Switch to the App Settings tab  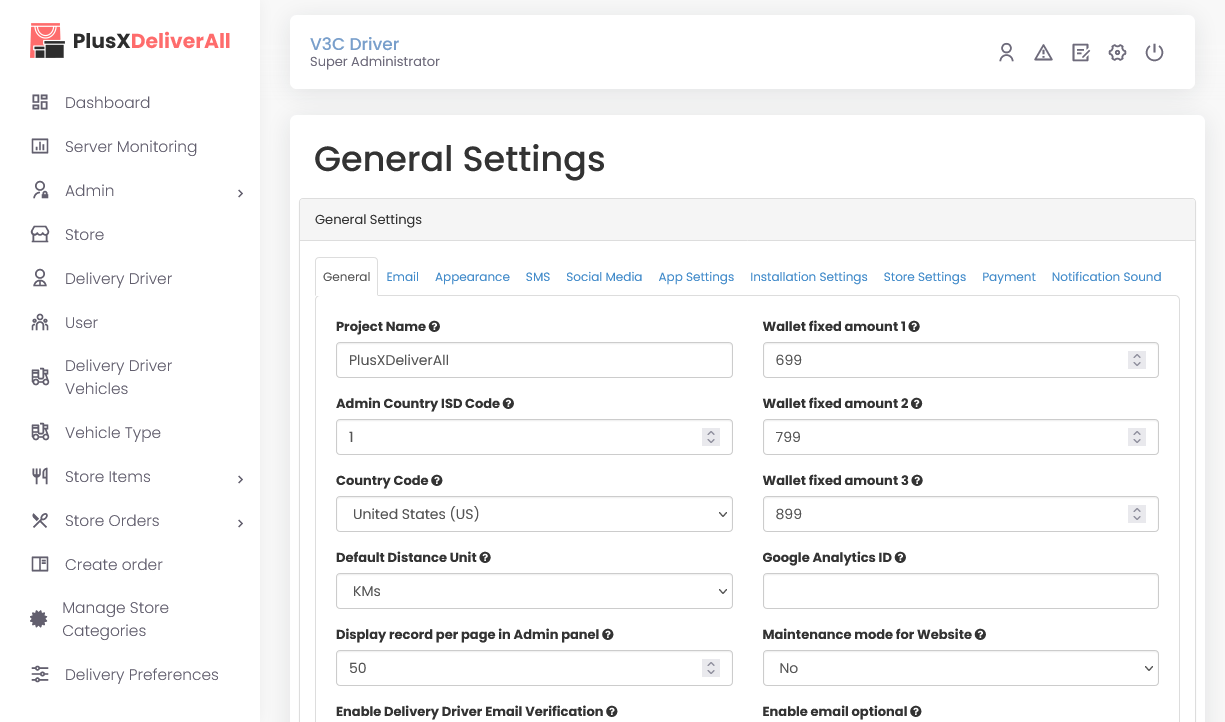coord(696,277)
